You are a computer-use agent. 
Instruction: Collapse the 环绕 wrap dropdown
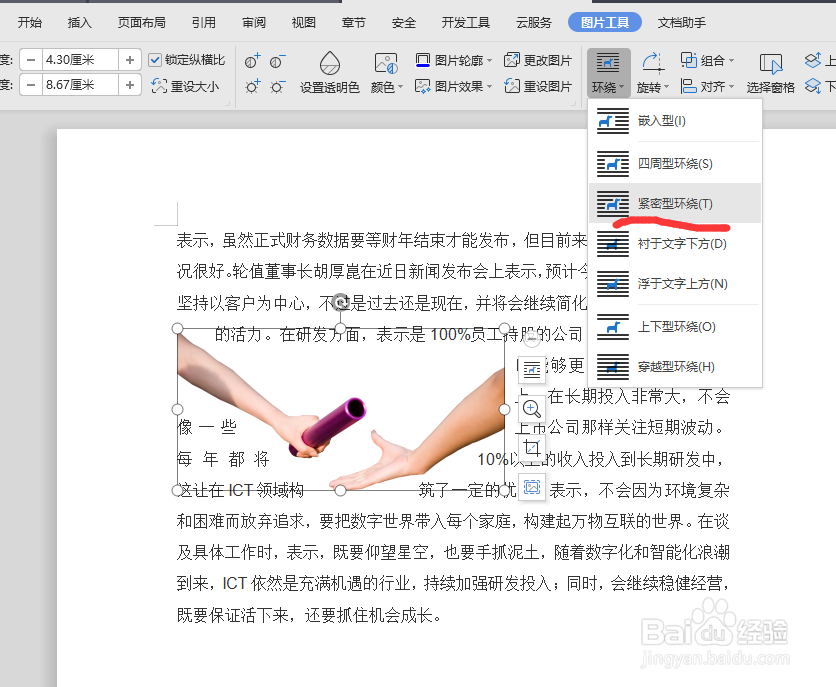608,72
